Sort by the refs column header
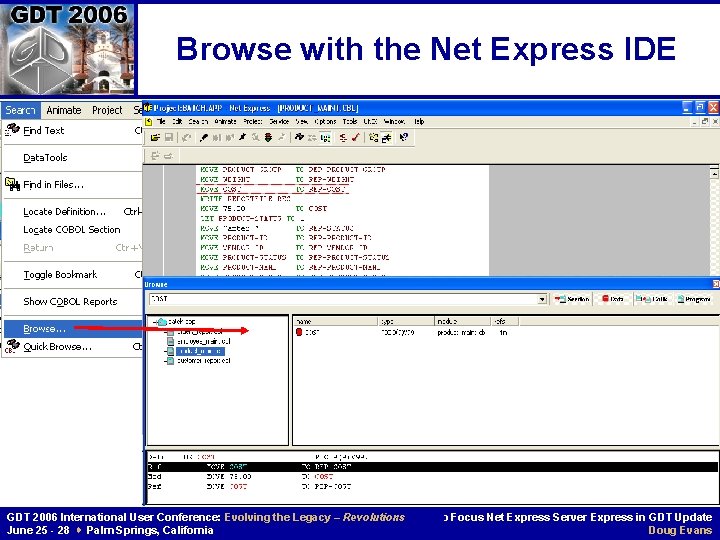 tap(505, 321)
